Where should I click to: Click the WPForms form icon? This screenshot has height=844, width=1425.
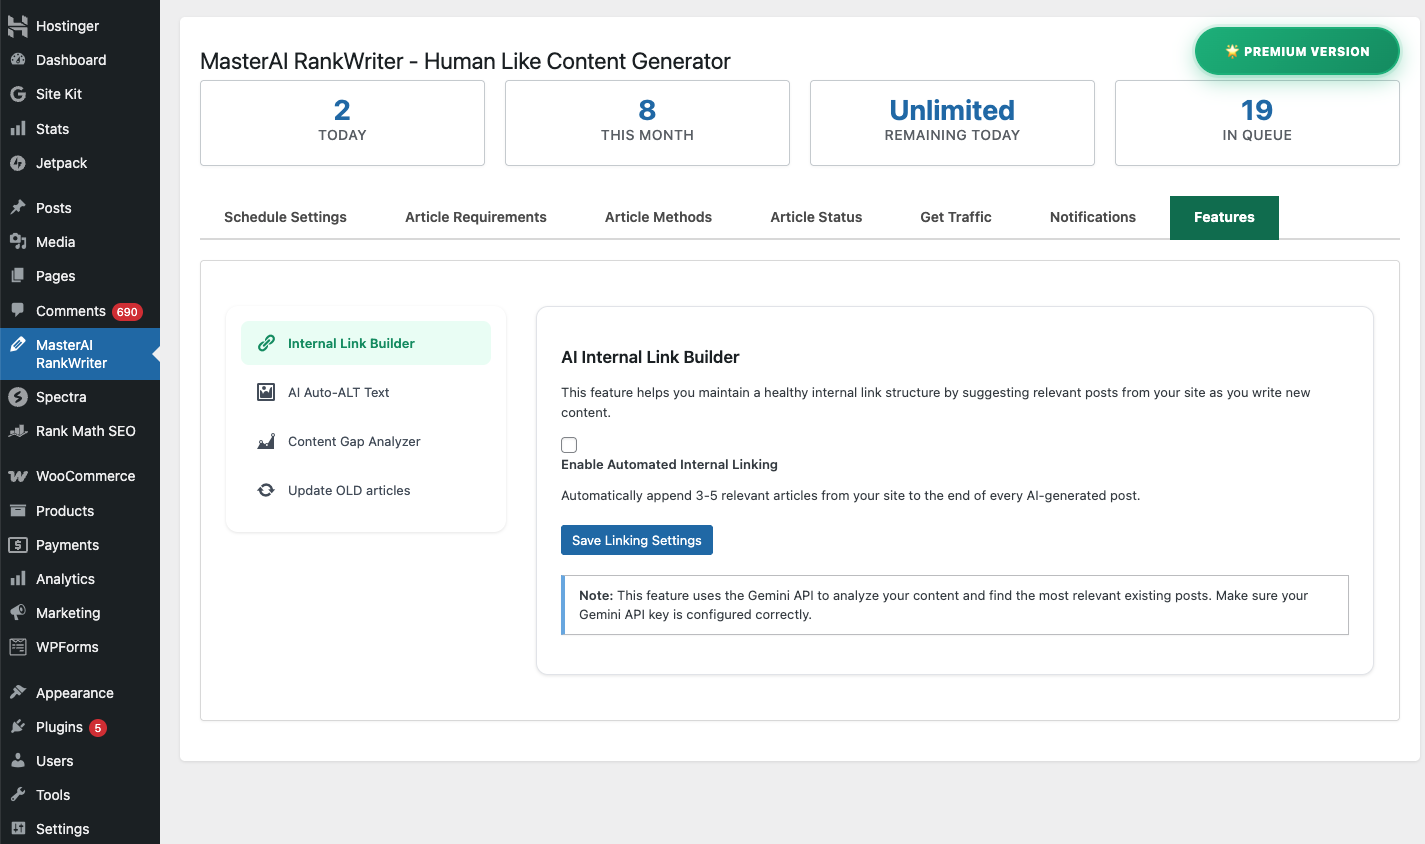pyautogui.click(x=18, y=647)
